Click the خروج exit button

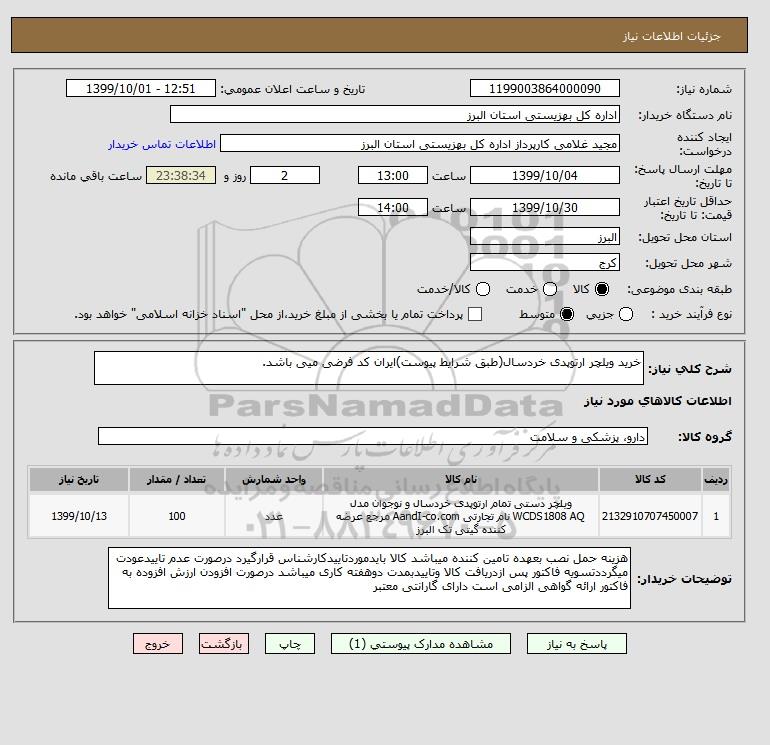click(158, 644)
